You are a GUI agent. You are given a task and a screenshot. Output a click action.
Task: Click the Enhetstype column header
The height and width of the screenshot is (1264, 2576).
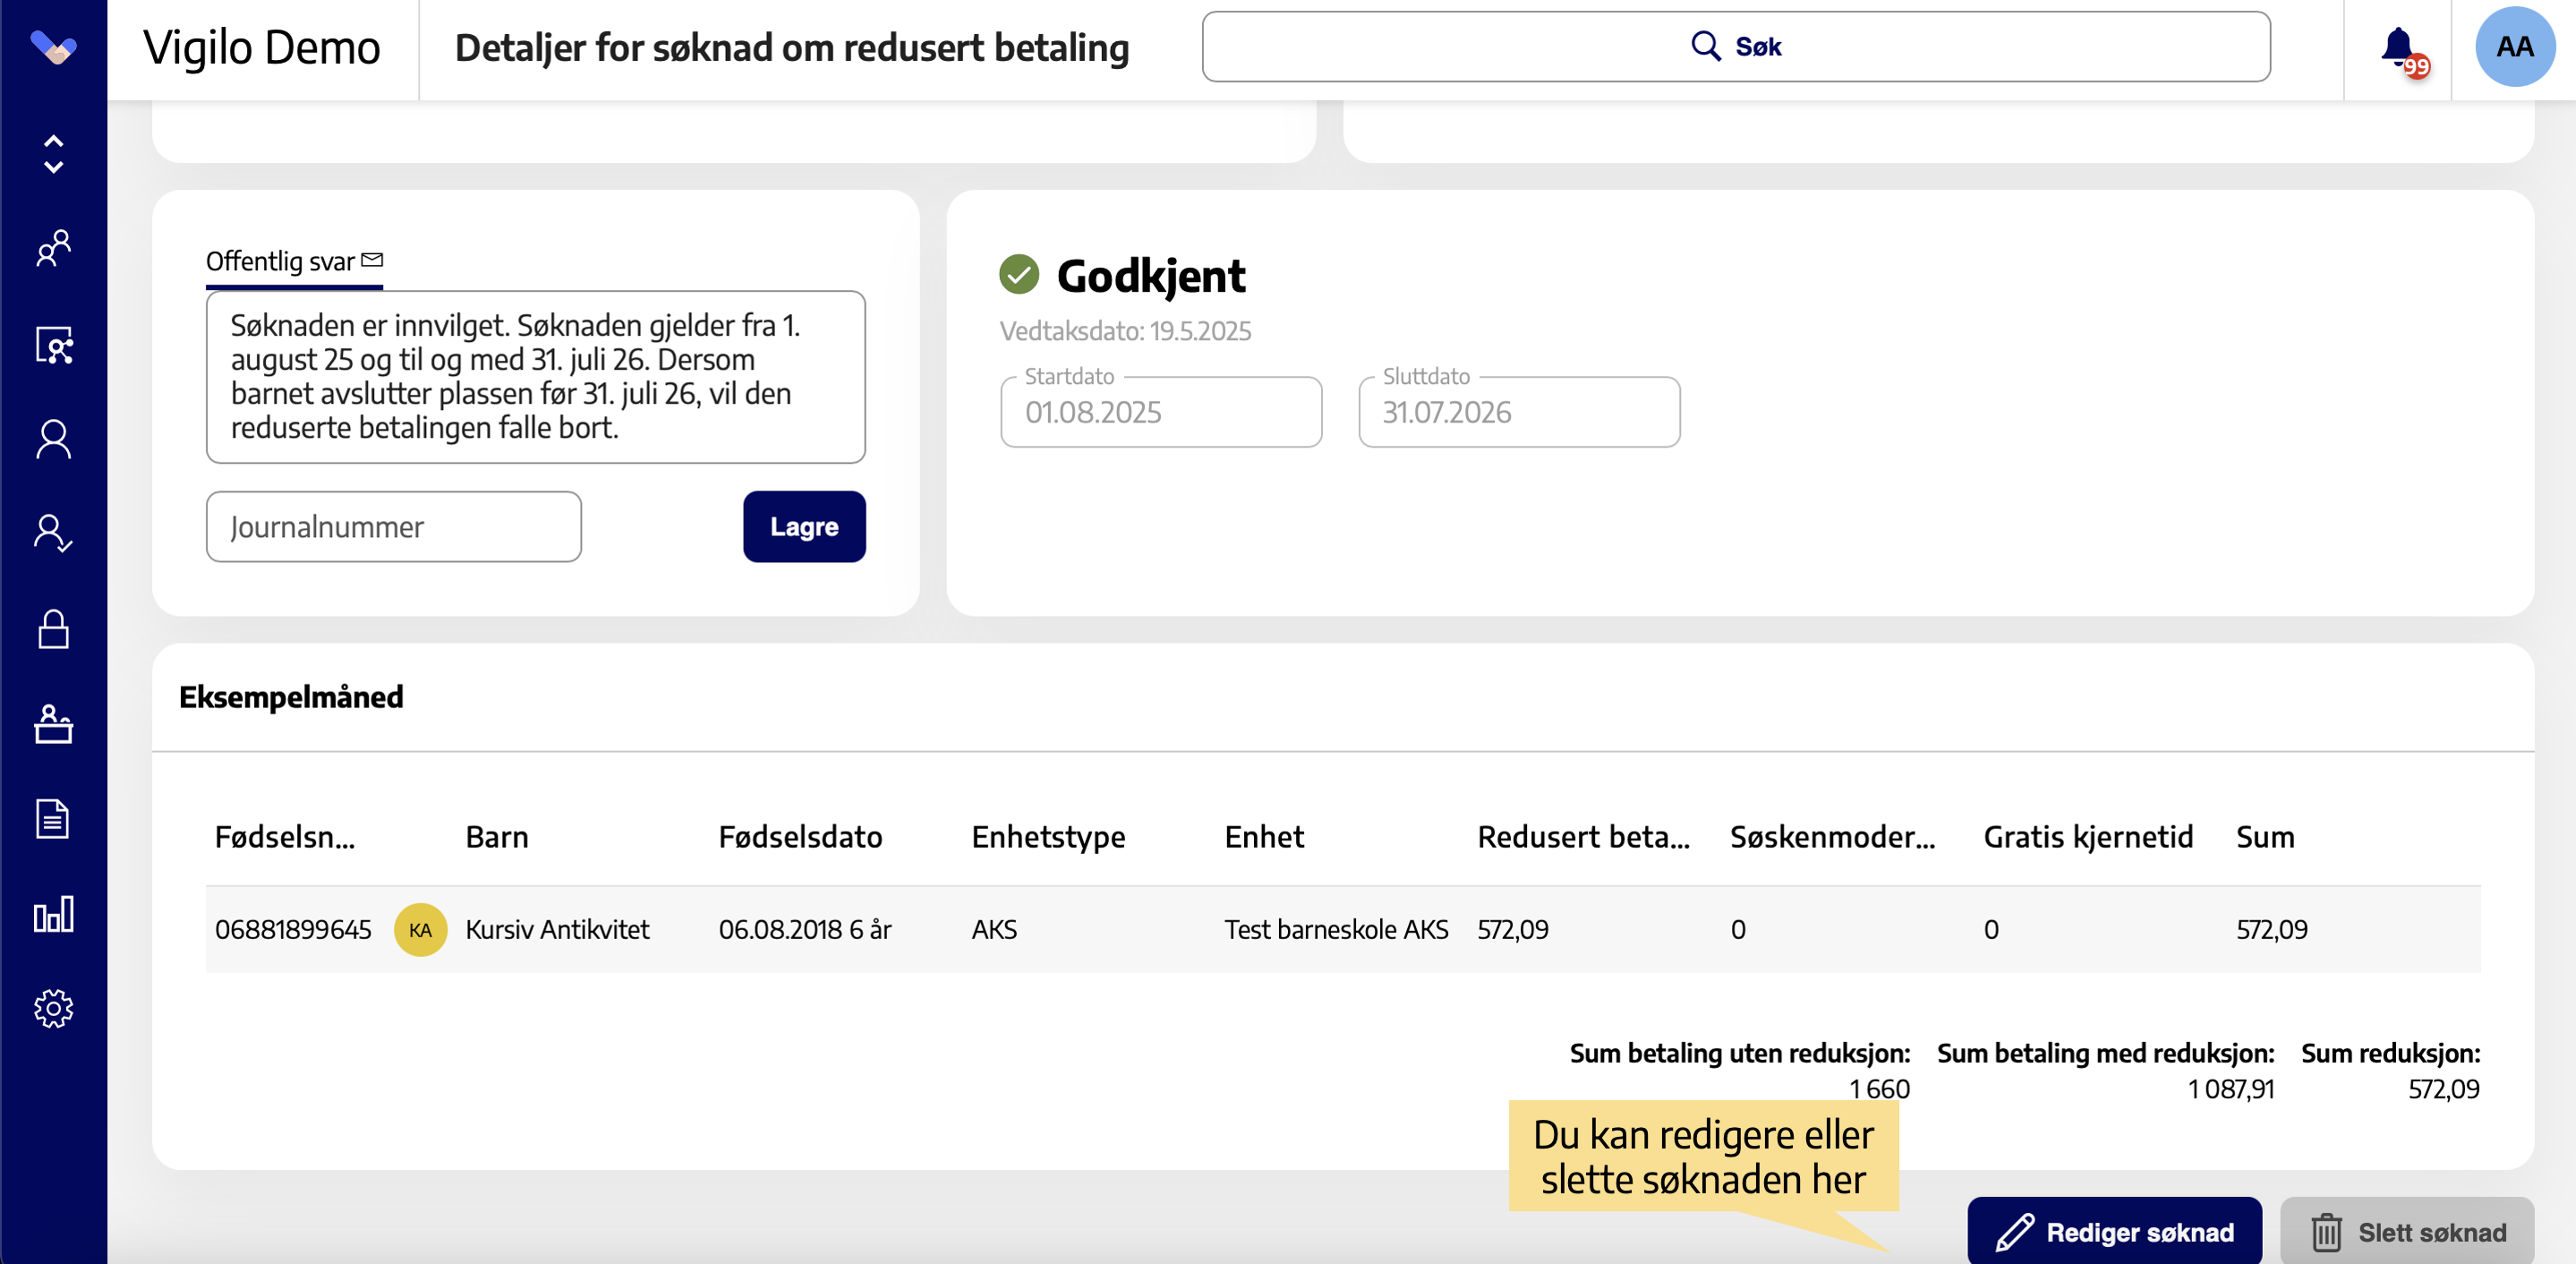[x=1048, y=837]
